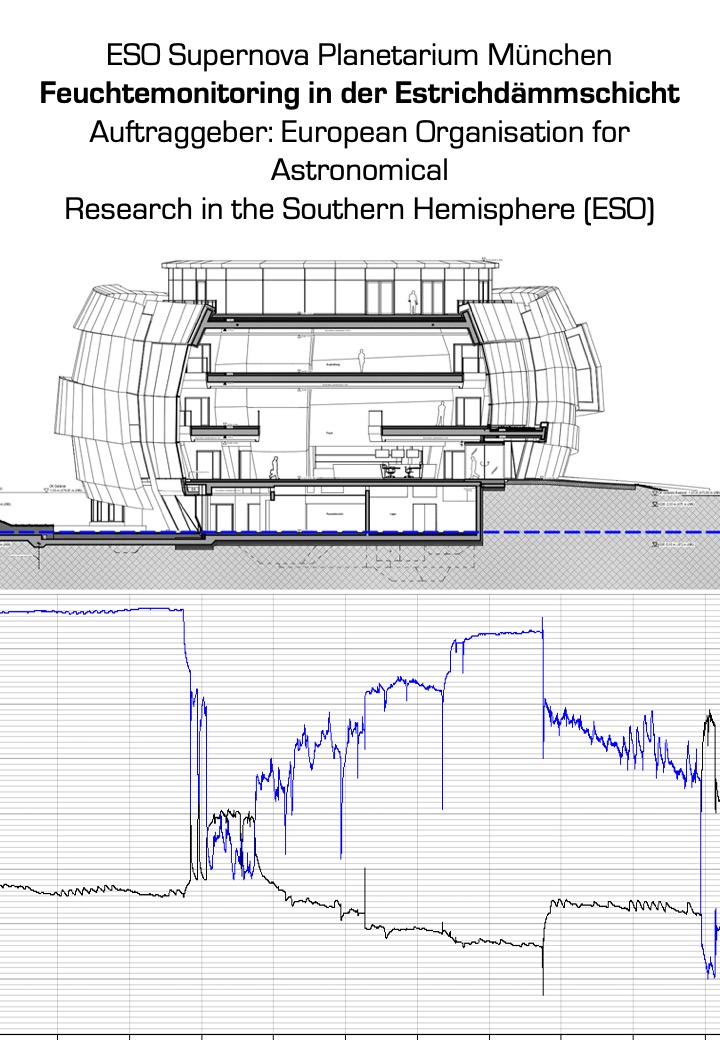Click the title "ESO Supernova Planetarium München"

359,56
